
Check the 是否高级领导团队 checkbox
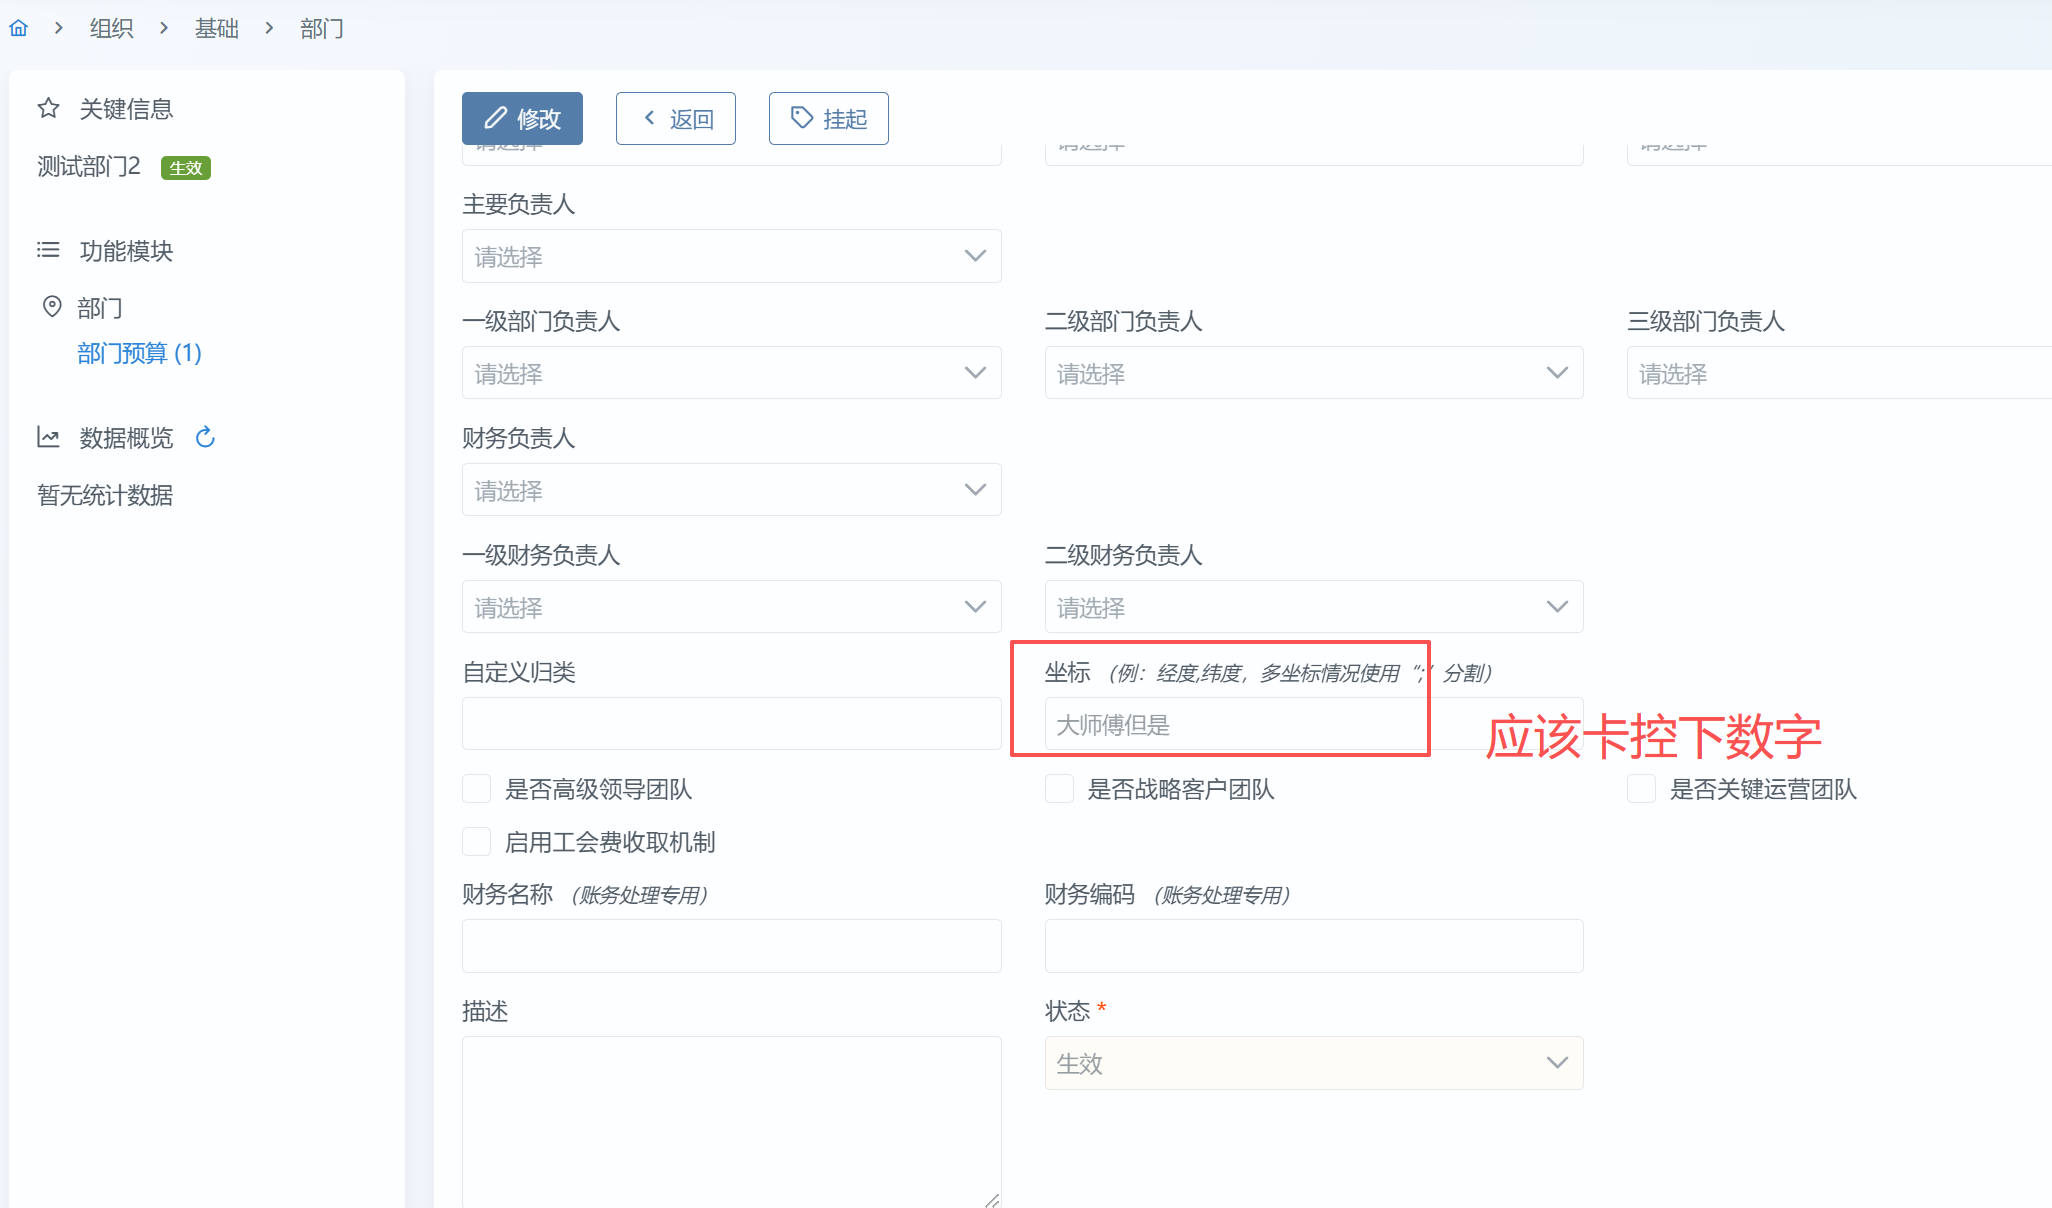[477, 789]
